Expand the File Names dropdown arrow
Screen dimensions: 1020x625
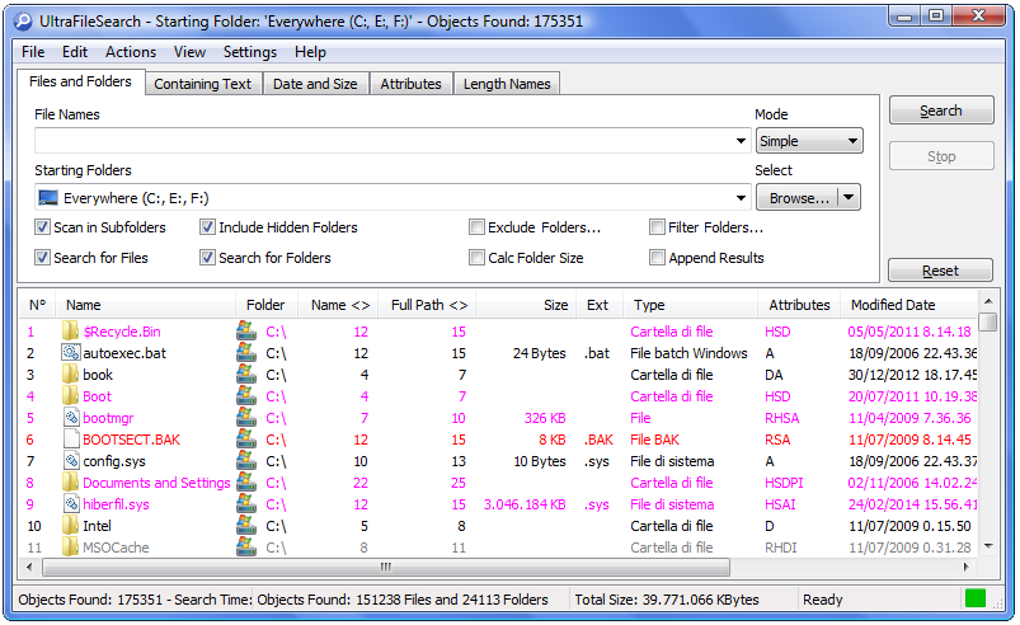pos(741,140)
